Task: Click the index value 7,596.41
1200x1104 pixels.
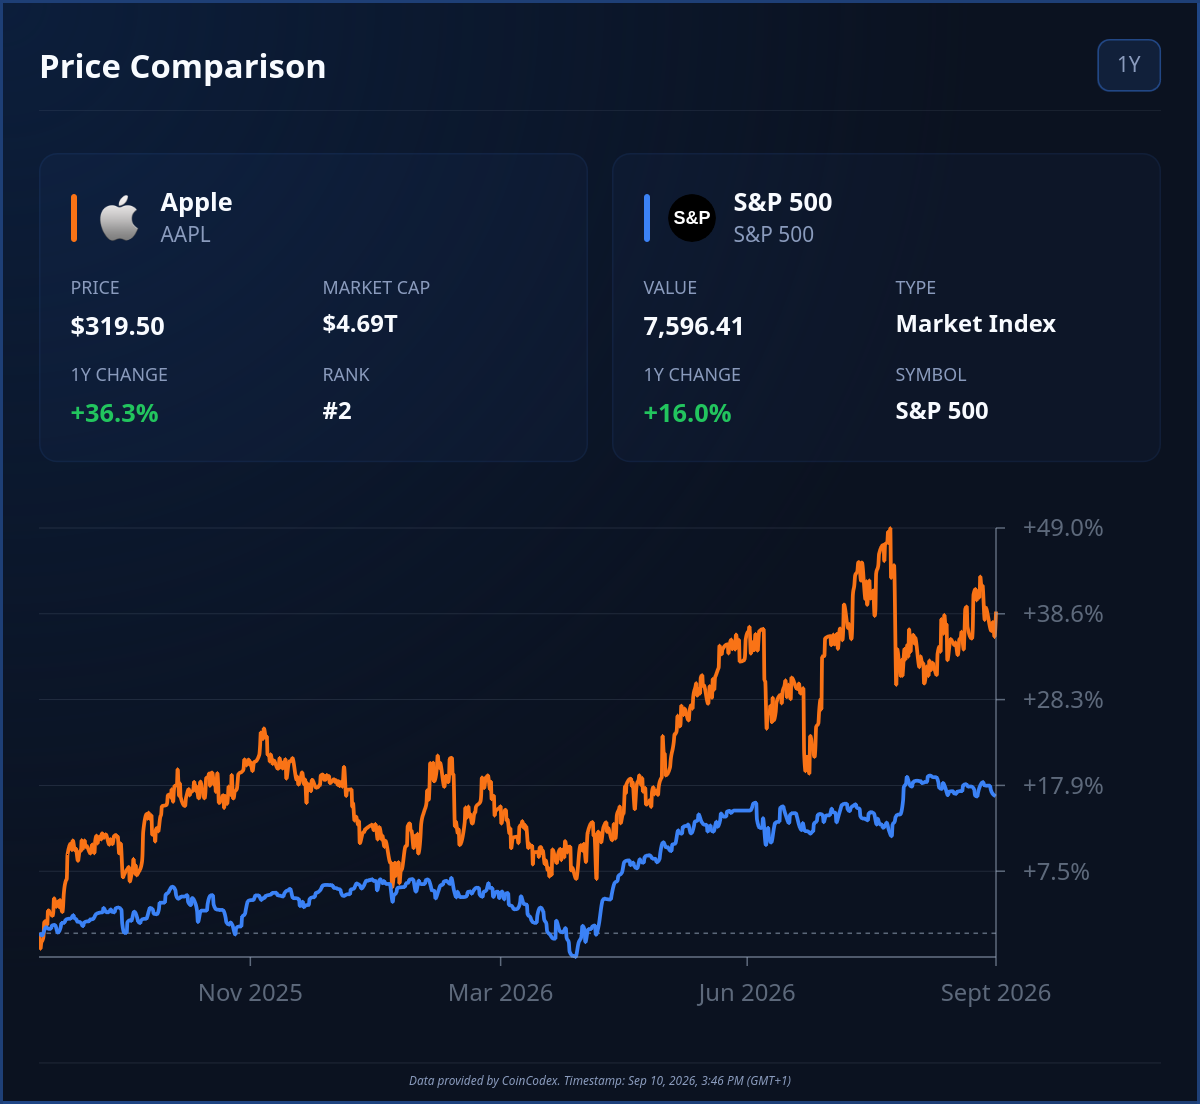Action: pos(693,326)
